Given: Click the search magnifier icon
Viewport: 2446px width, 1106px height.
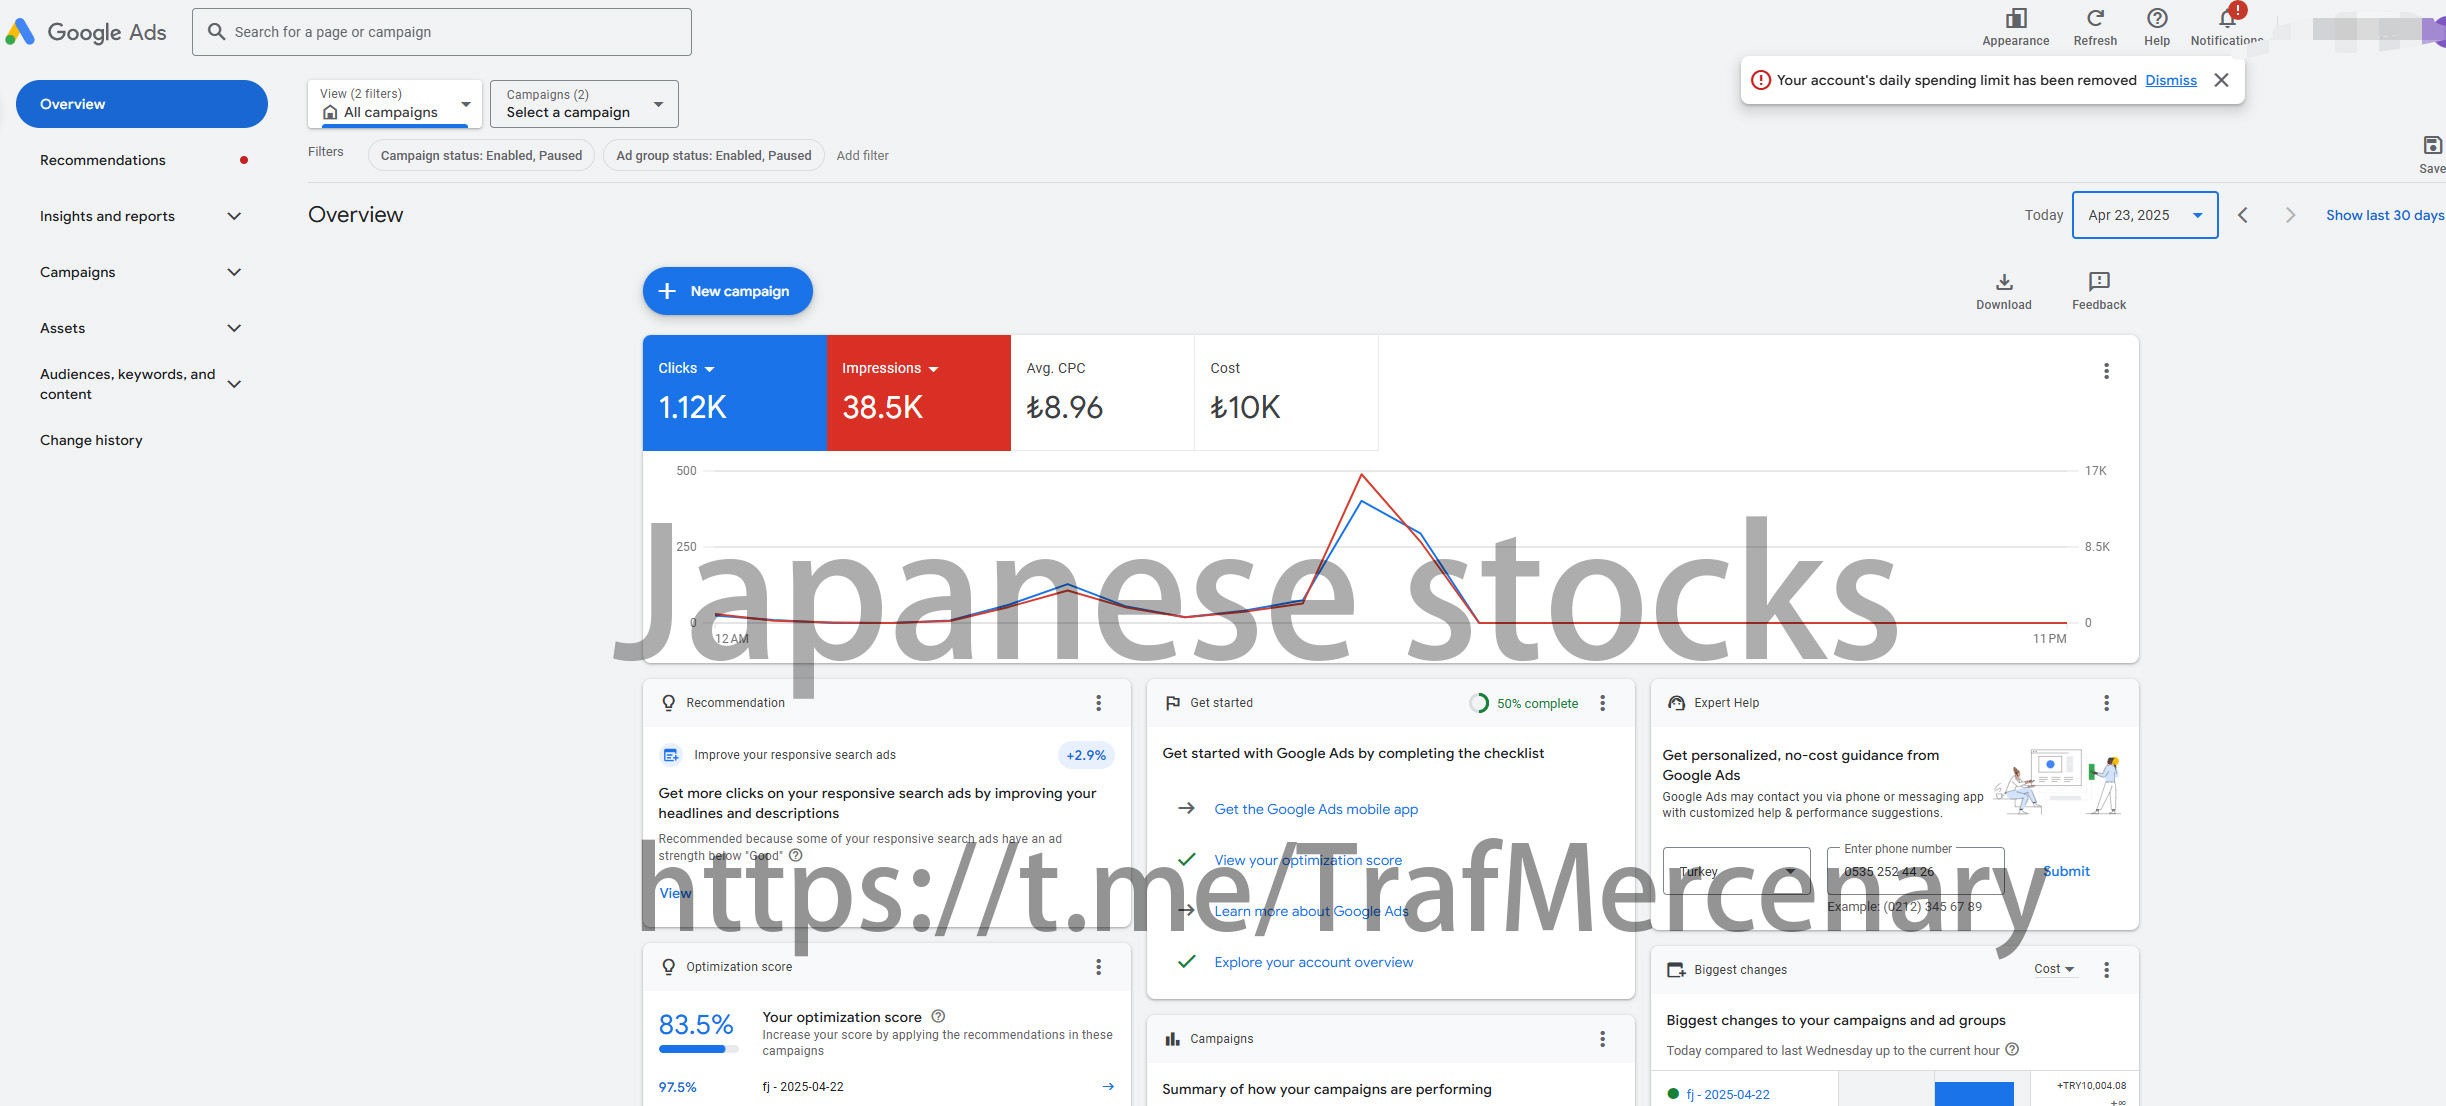Looking at the screenshot, I should click(216, 32).
